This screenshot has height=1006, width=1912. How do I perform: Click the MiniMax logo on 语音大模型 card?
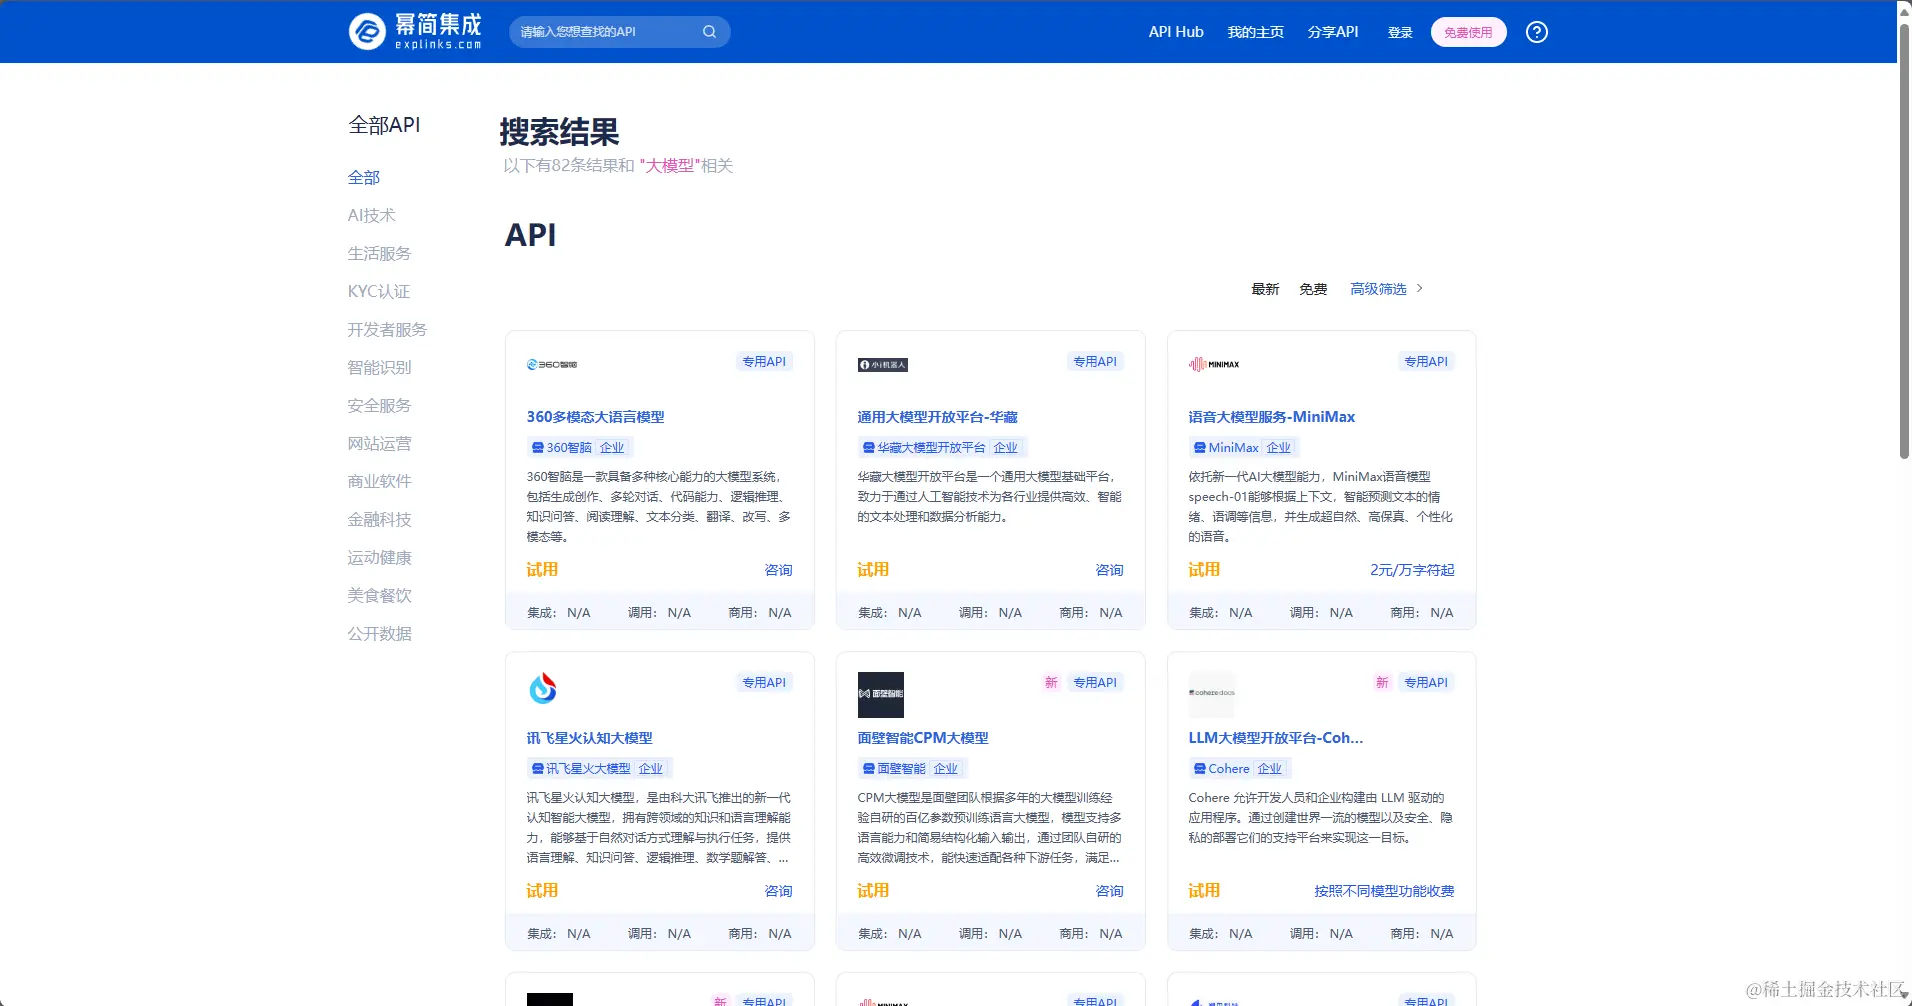(1214, 364)
